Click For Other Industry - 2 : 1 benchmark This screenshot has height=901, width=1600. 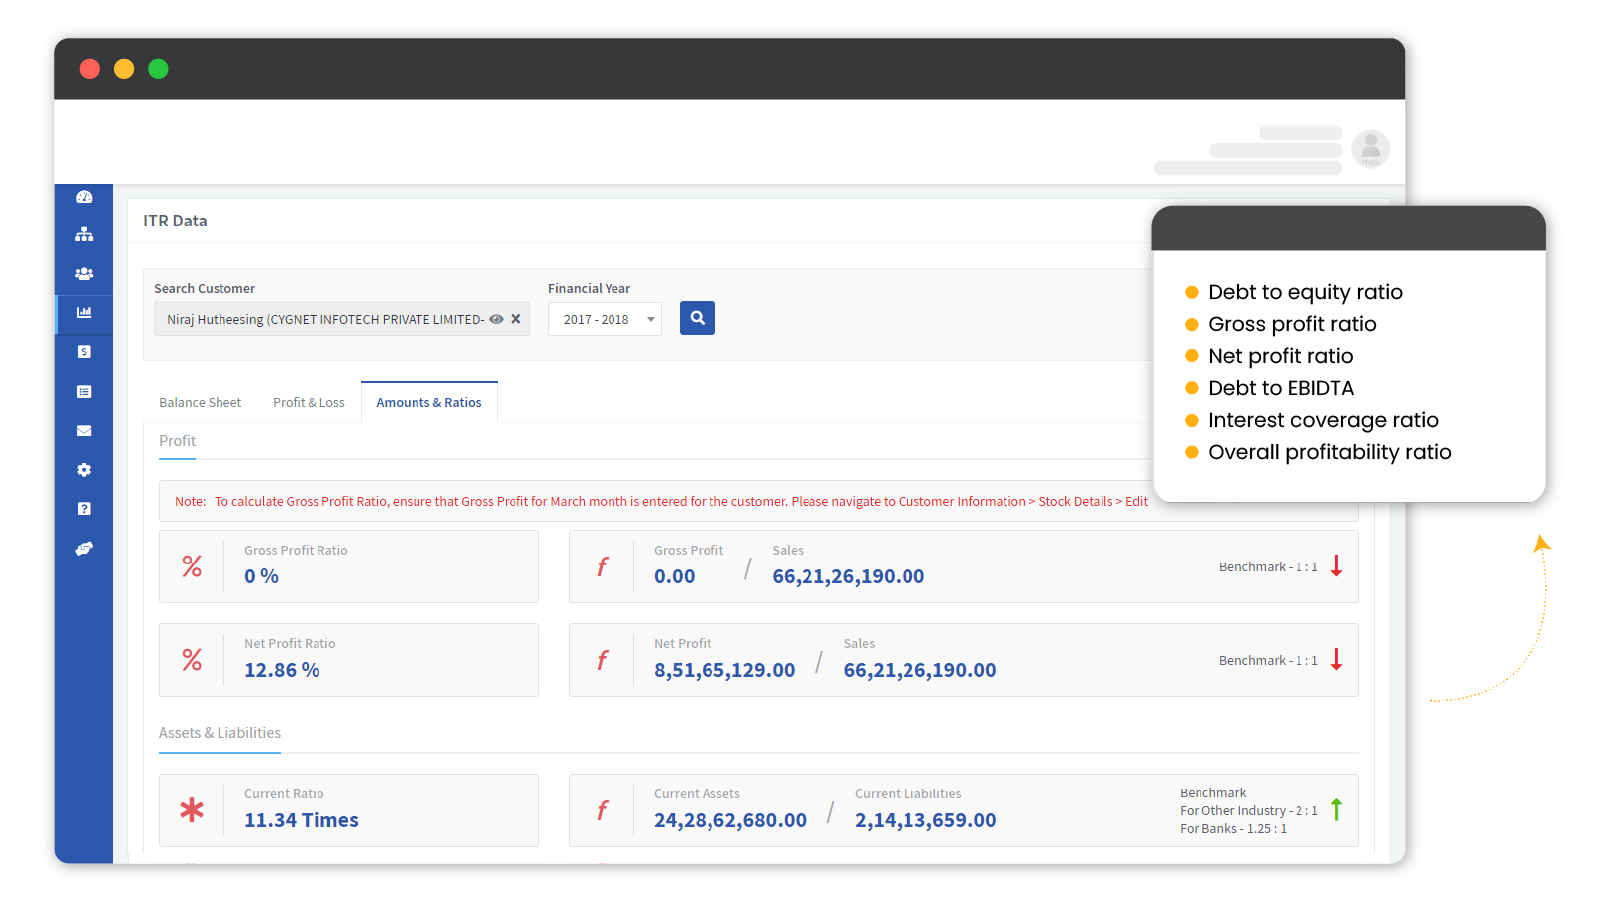(x=1248, y=811)
